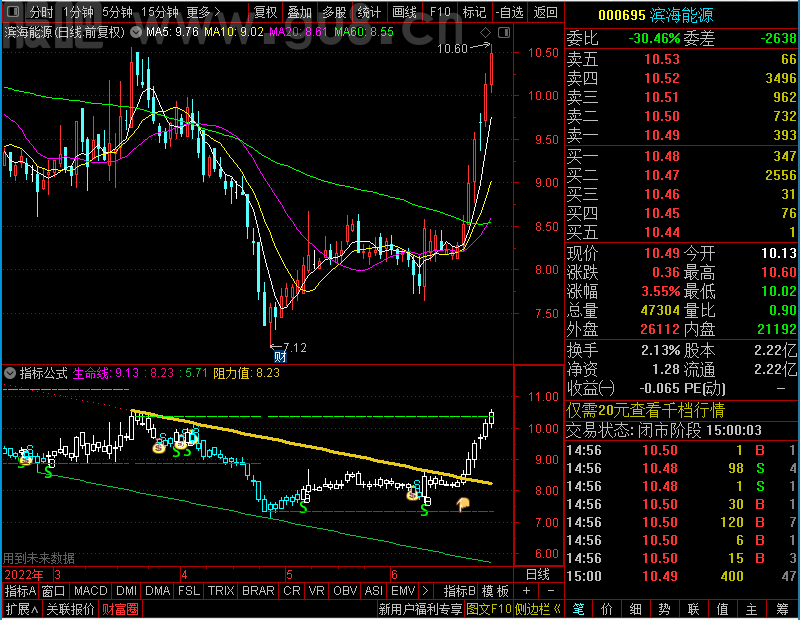Switch indicator to MACD
800x620 pixels.
tap(90, 591)
